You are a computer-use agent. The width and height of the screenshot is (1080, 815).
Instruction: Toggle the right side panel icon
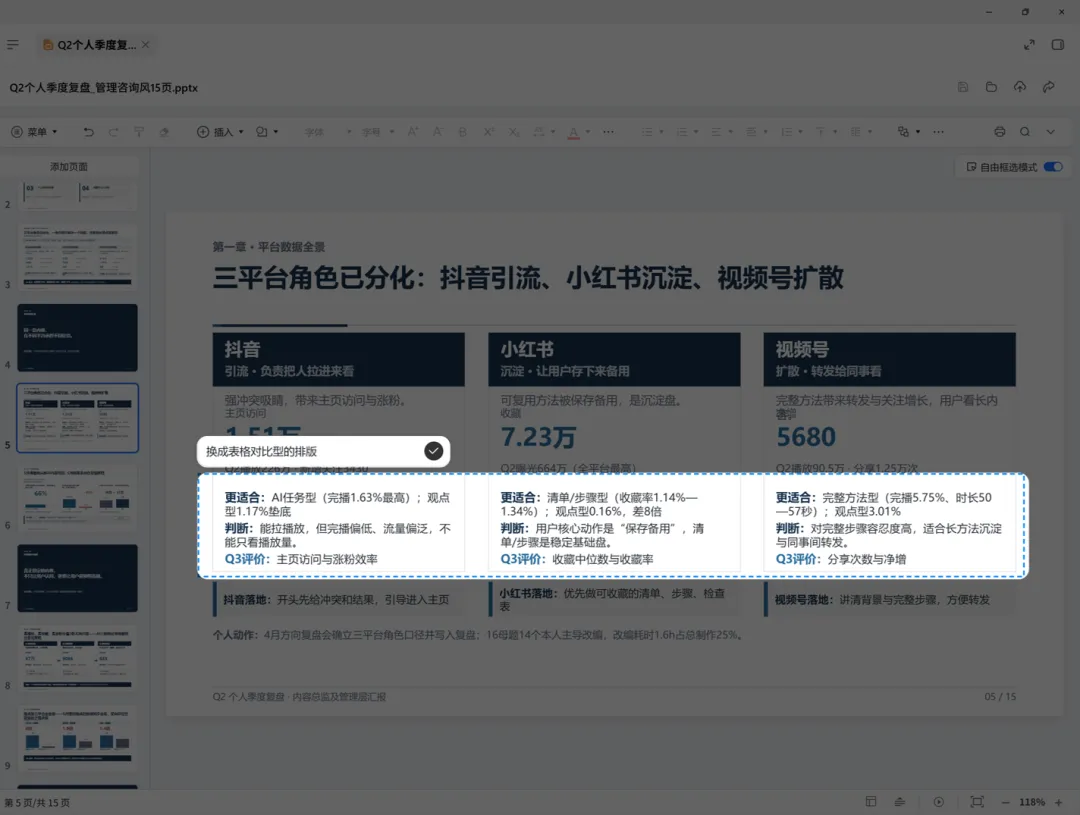click(x=1058, y=45)
